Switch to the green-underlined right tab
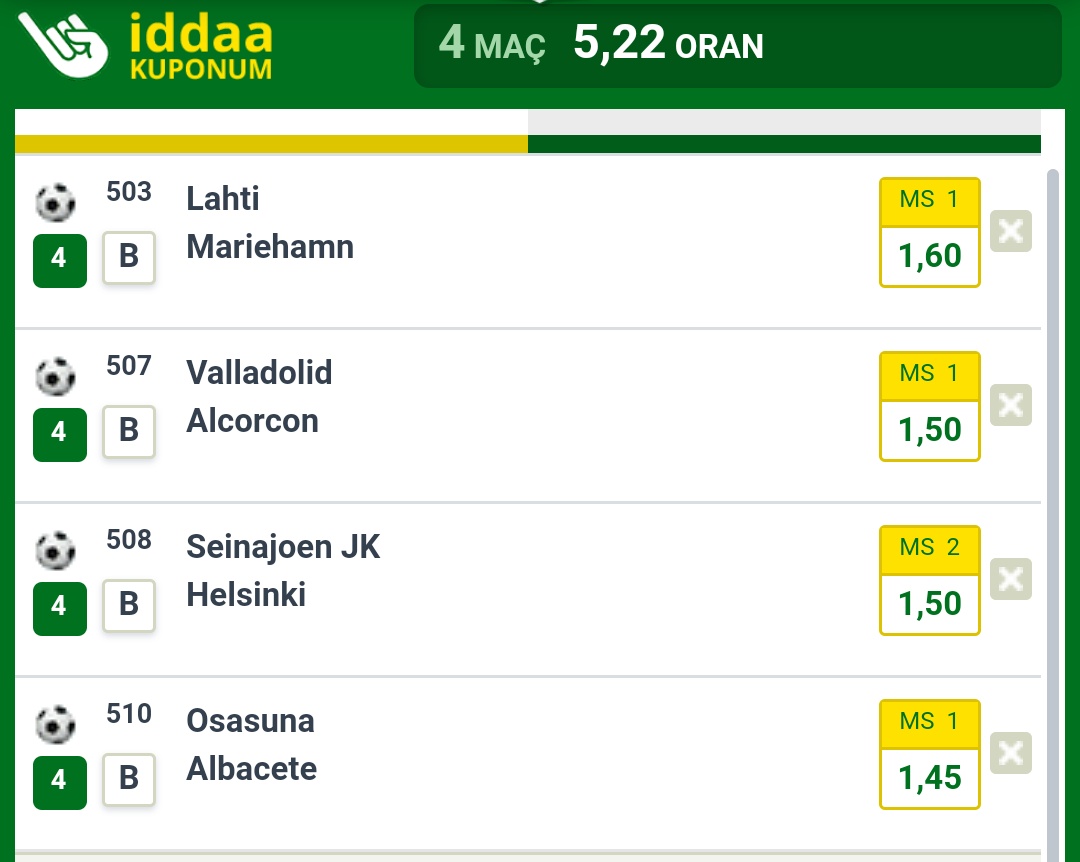 pos(785,131)
